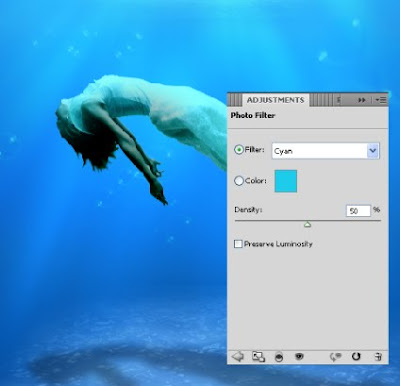This screenshot has width=400, height=386.
Task: Focus the Density percentage field
Action: [358, 211]
